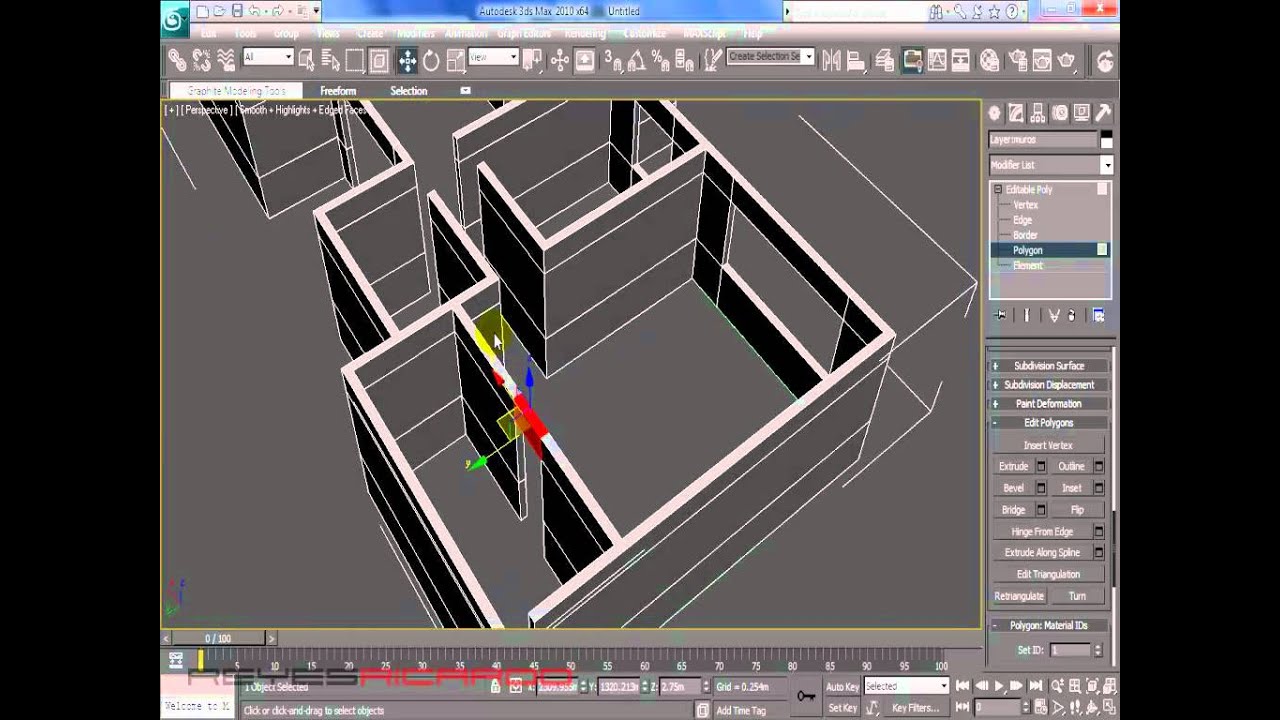The width and height of the screenshot is (1280, 720).
Task: Toggle the Percent Snap button
Action: click(661, 61)
